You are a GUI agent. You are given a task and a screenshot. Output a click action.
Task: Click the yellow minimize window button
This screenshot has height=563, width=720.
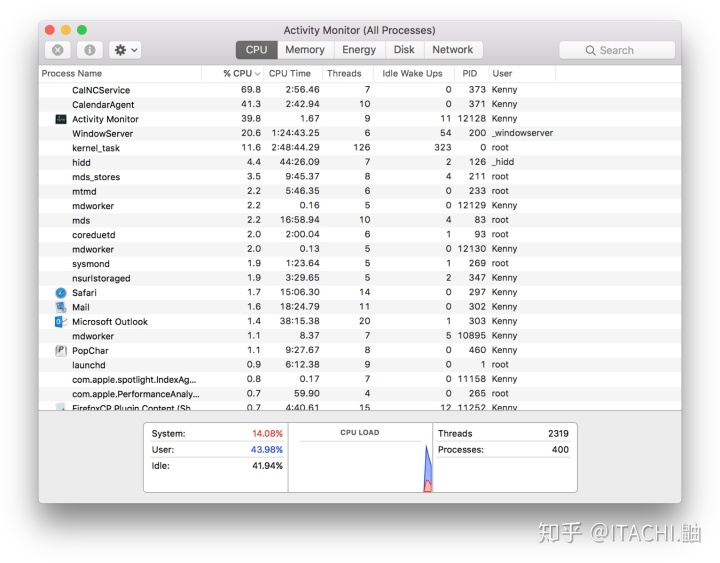coord(66,30)
